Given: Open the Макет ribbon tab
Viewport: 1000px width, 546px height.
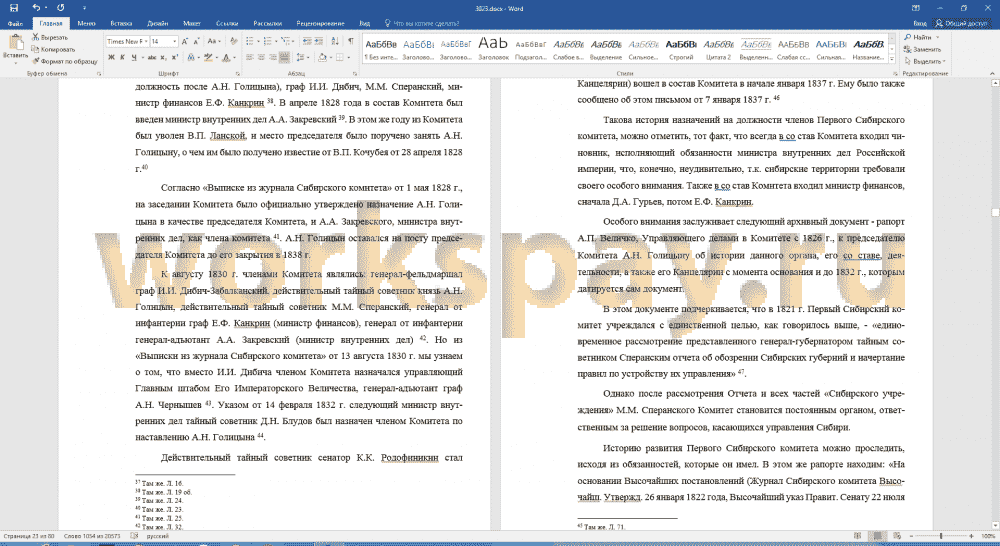Looking at the screenshot, I should coord(192,24).
